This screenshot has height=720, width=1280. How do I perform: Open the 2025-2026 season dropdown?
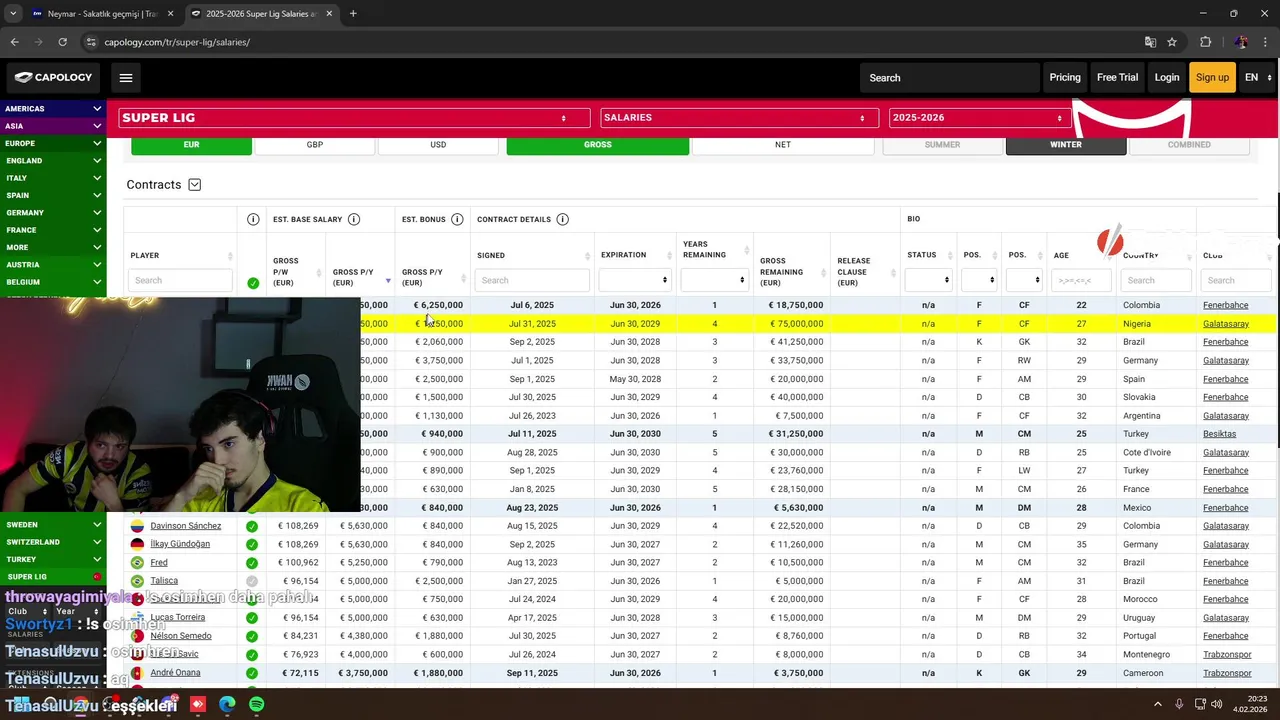981,118
